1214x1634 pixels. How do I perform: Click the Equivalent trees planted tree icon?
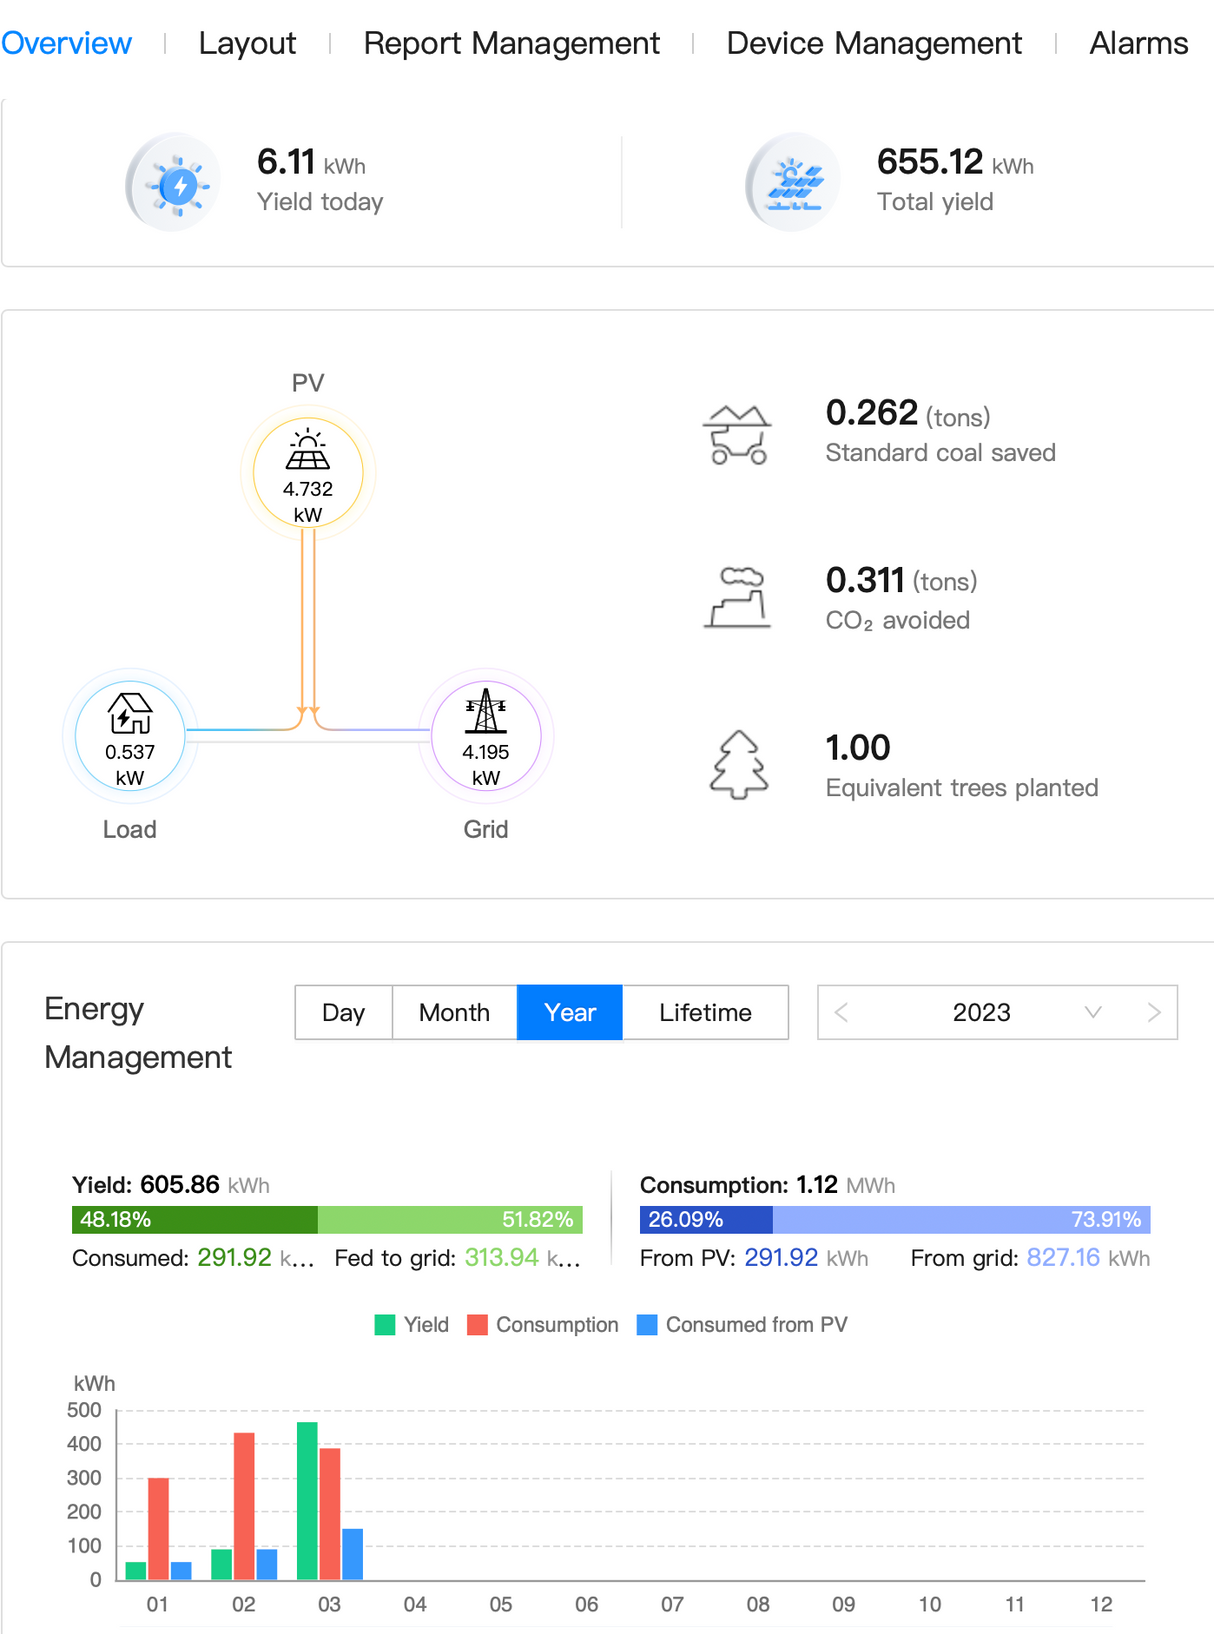(x=739, y=765)
